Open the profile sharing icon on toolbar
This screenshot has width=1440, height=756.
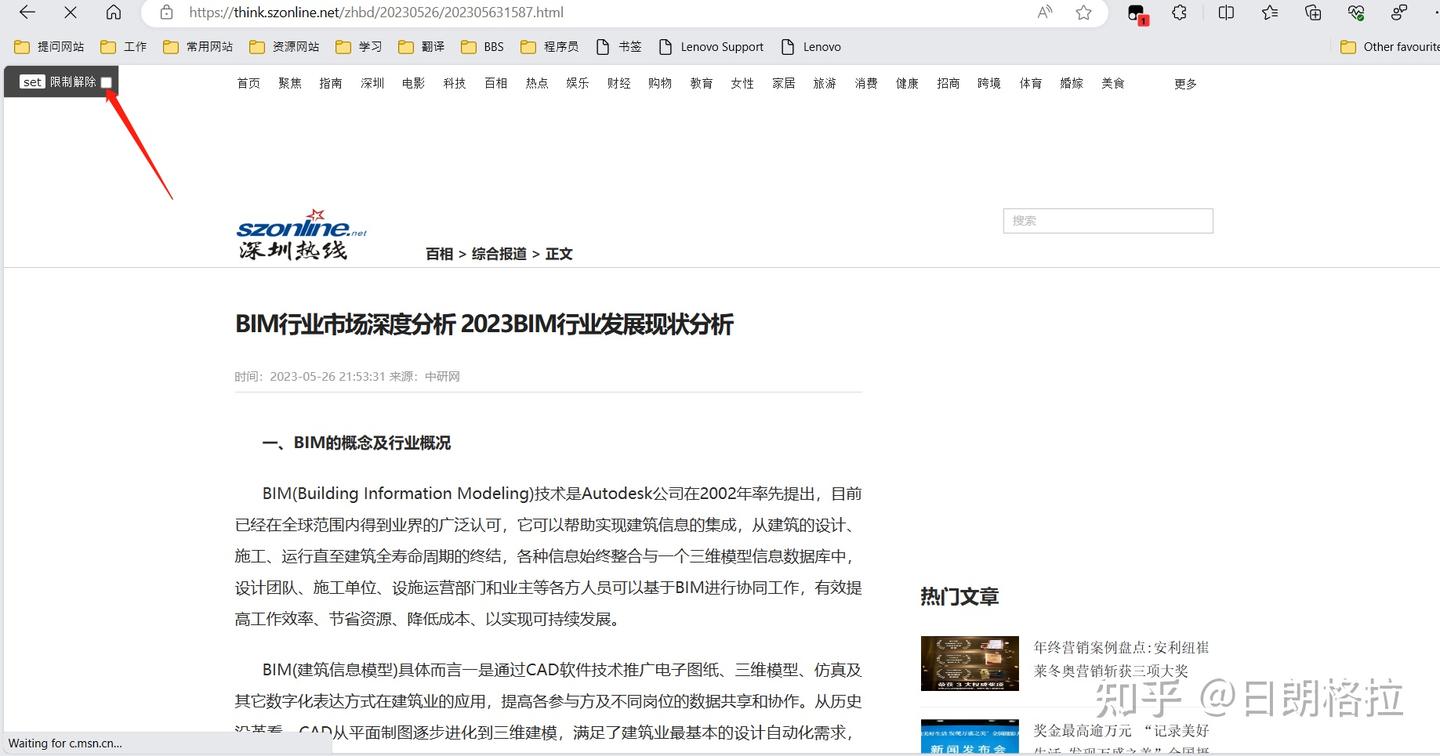(x=1398, y=12)
